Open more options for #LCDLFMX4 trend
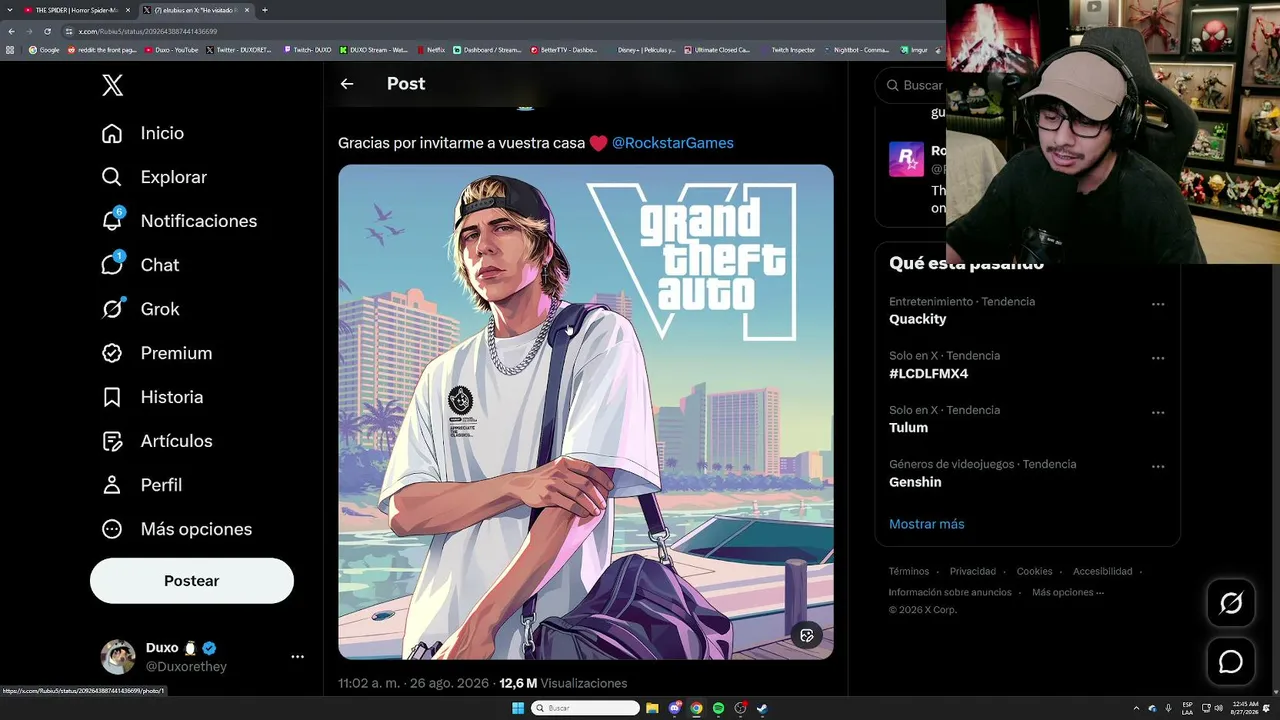Screen dimensions: 1280x720 [x=1158, y=358]
